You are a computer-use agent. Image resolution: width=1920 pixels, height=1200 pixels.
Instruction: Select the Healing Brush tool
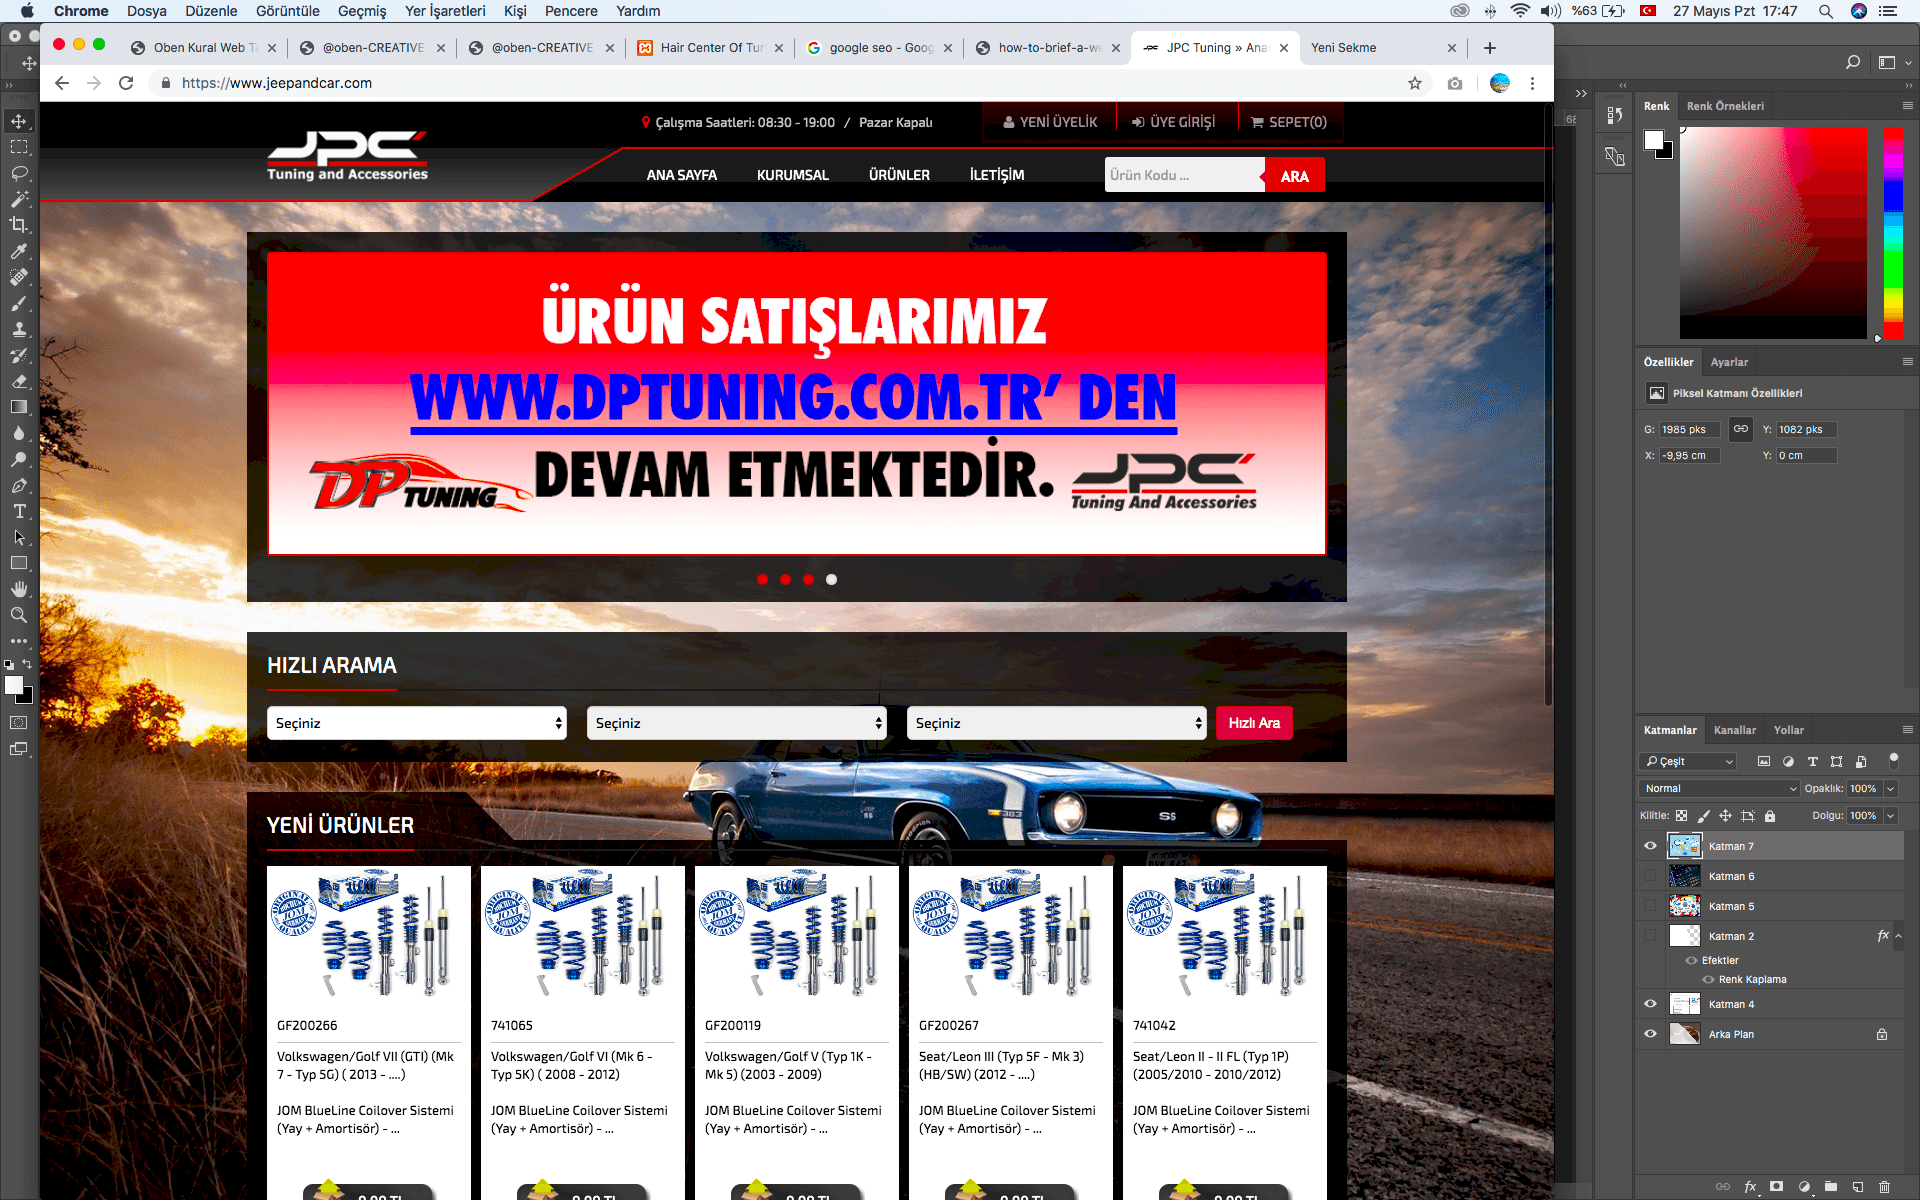coord(19,277)
